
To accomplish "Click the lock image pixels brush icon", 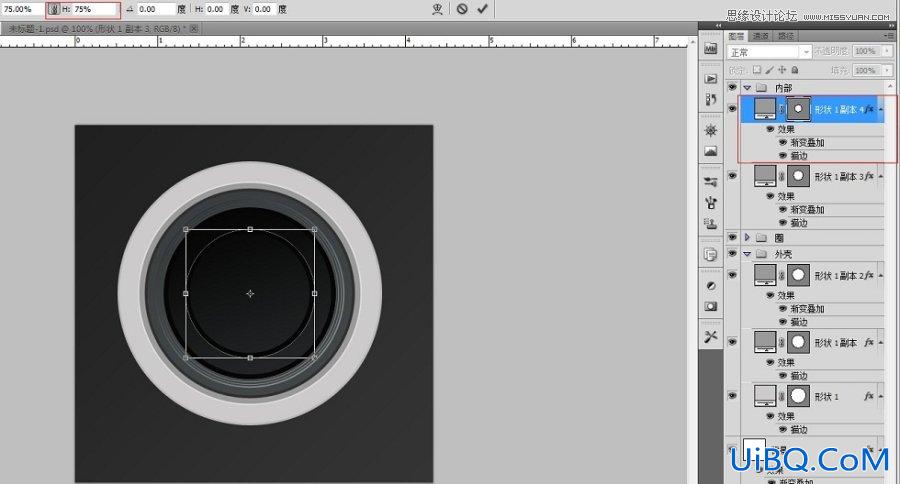I will pyautogui.click(x=769, y=69).
